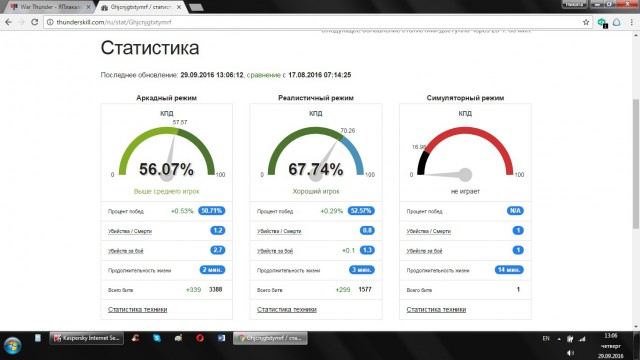Viewport: 640px width, 360px height.
Task: Select the Ghjcnjgbtymrf statistics tab
Action: pyautogui.click(x=141, y=7)
